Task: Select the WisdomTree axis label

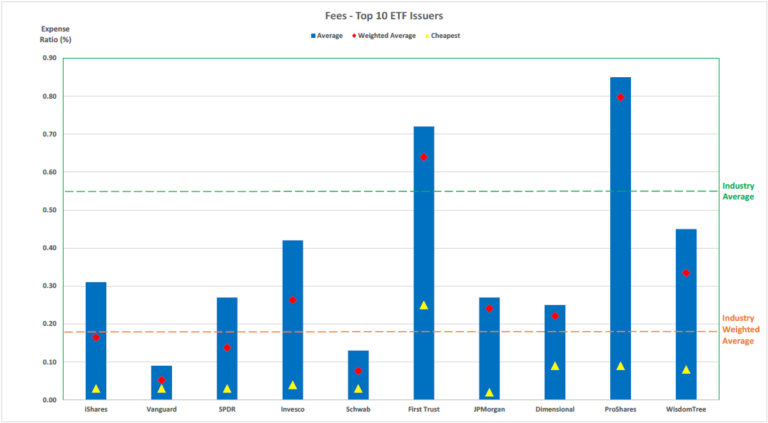Action: click(686, 409)
